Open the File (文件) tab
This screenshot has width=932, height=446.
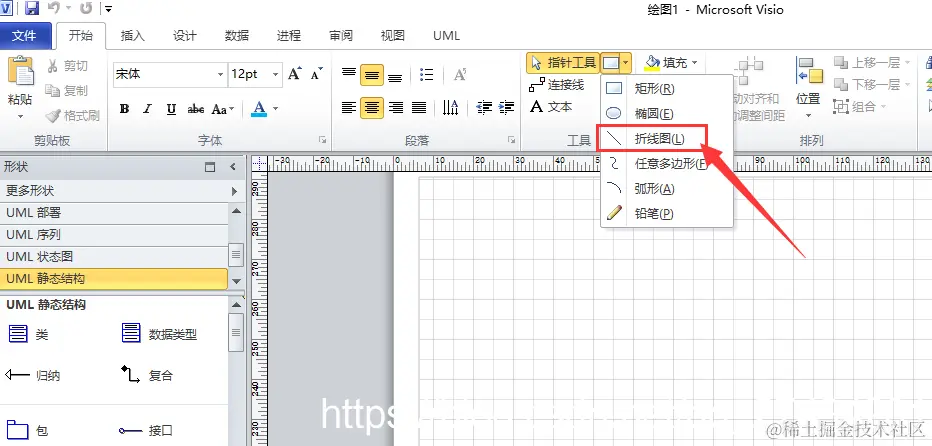(24, 36)
